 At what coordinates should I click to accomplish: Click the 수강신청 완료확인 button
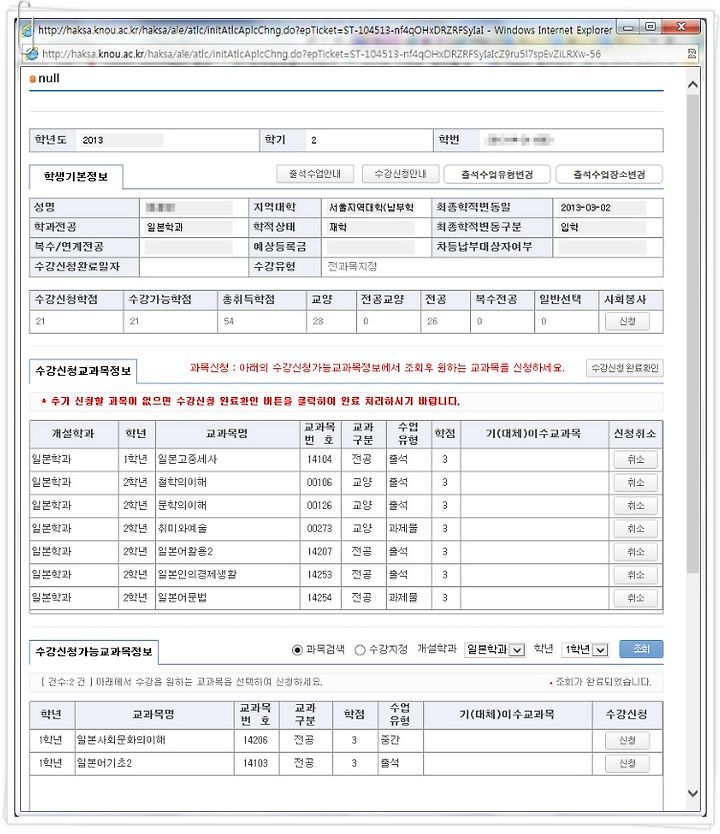(x=625, y=368)
